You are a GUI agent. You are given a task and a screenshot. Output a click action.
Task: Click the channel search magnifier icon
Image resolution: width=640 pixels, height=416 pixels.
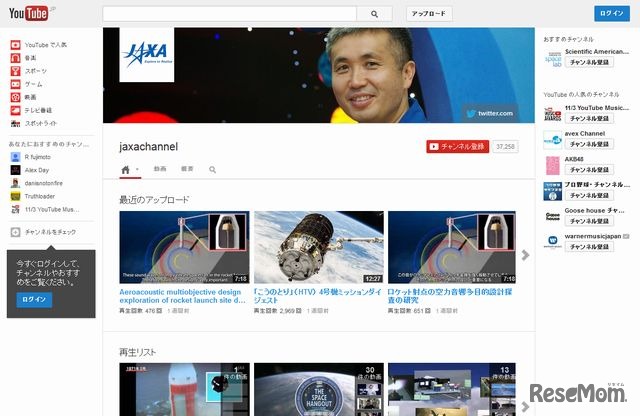click(212, 169)
